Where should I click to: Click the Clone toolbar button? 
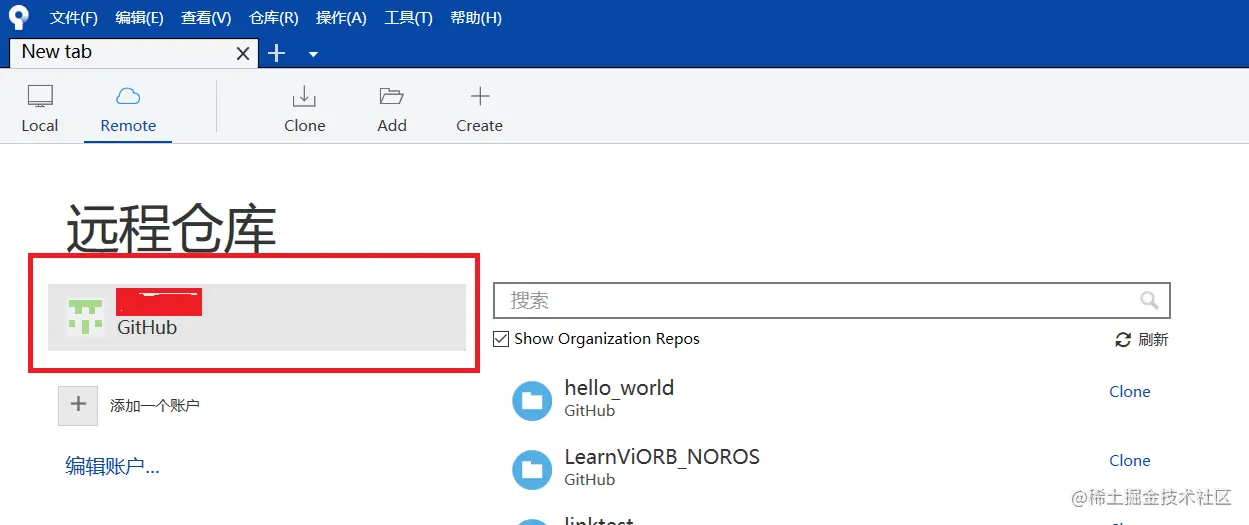click(x=304, y=109)
